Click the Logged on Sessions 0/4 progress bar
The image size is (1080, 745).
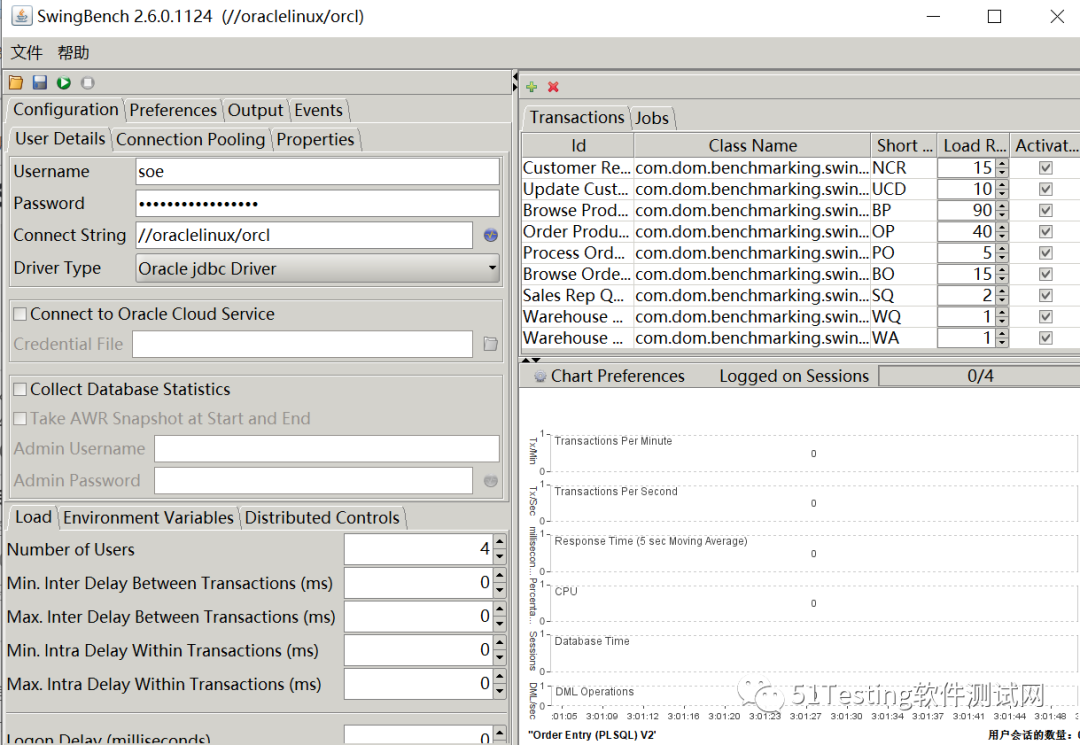(x=979, y=376)
